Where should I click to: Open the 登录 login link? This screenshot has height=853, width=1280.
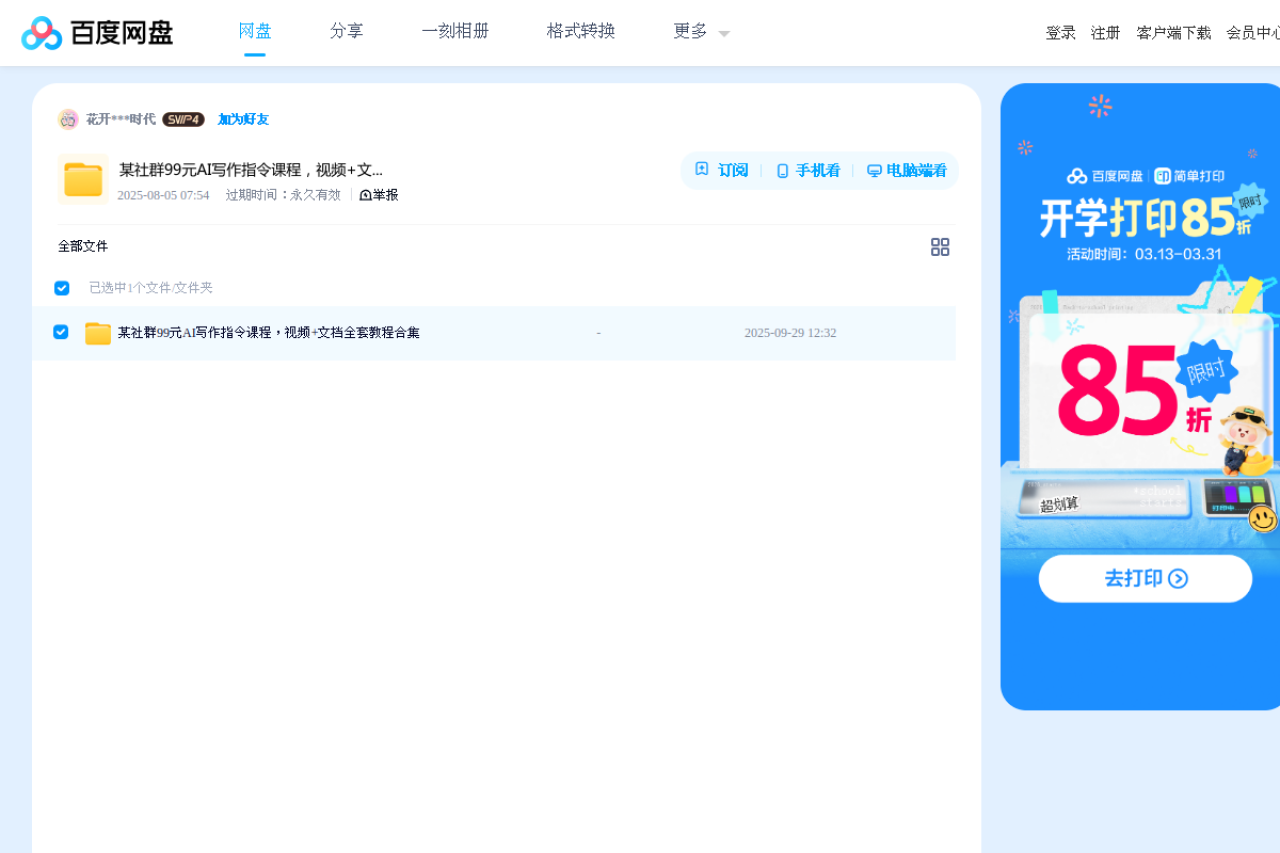tap(1060, 32)
